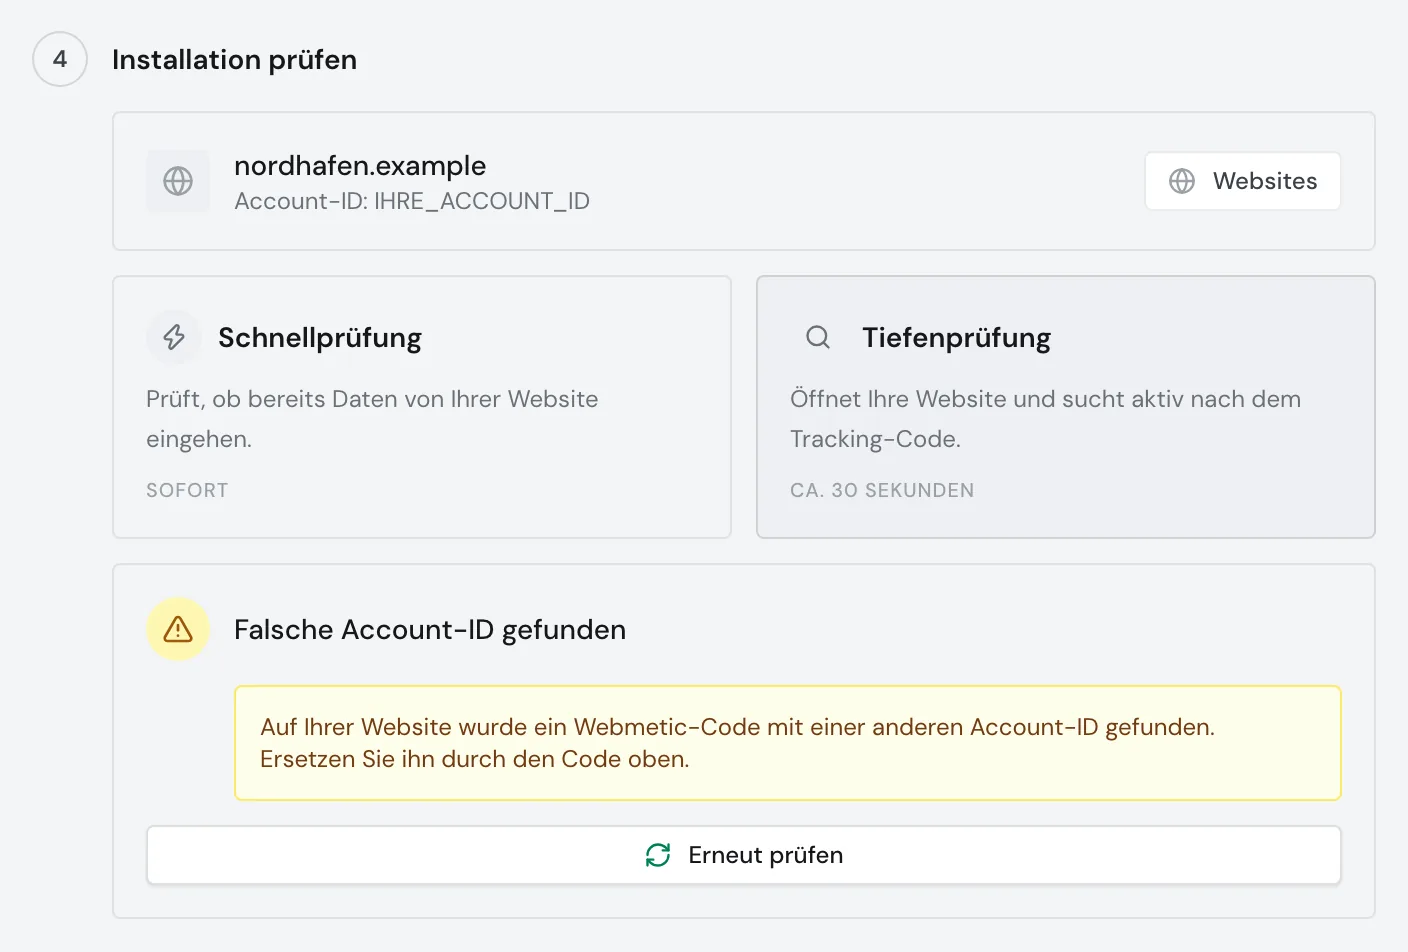This screenshot has height=952, width=1408.
Task: Click the magnifier Tiefenprüfung icon
Action: coord(818,337)
